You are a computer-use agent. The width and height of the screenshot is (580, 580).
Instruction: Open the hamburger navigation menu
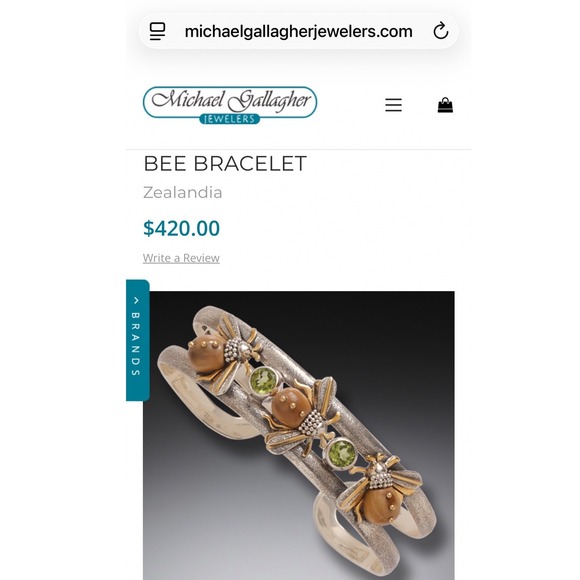[x=393, y=105]
